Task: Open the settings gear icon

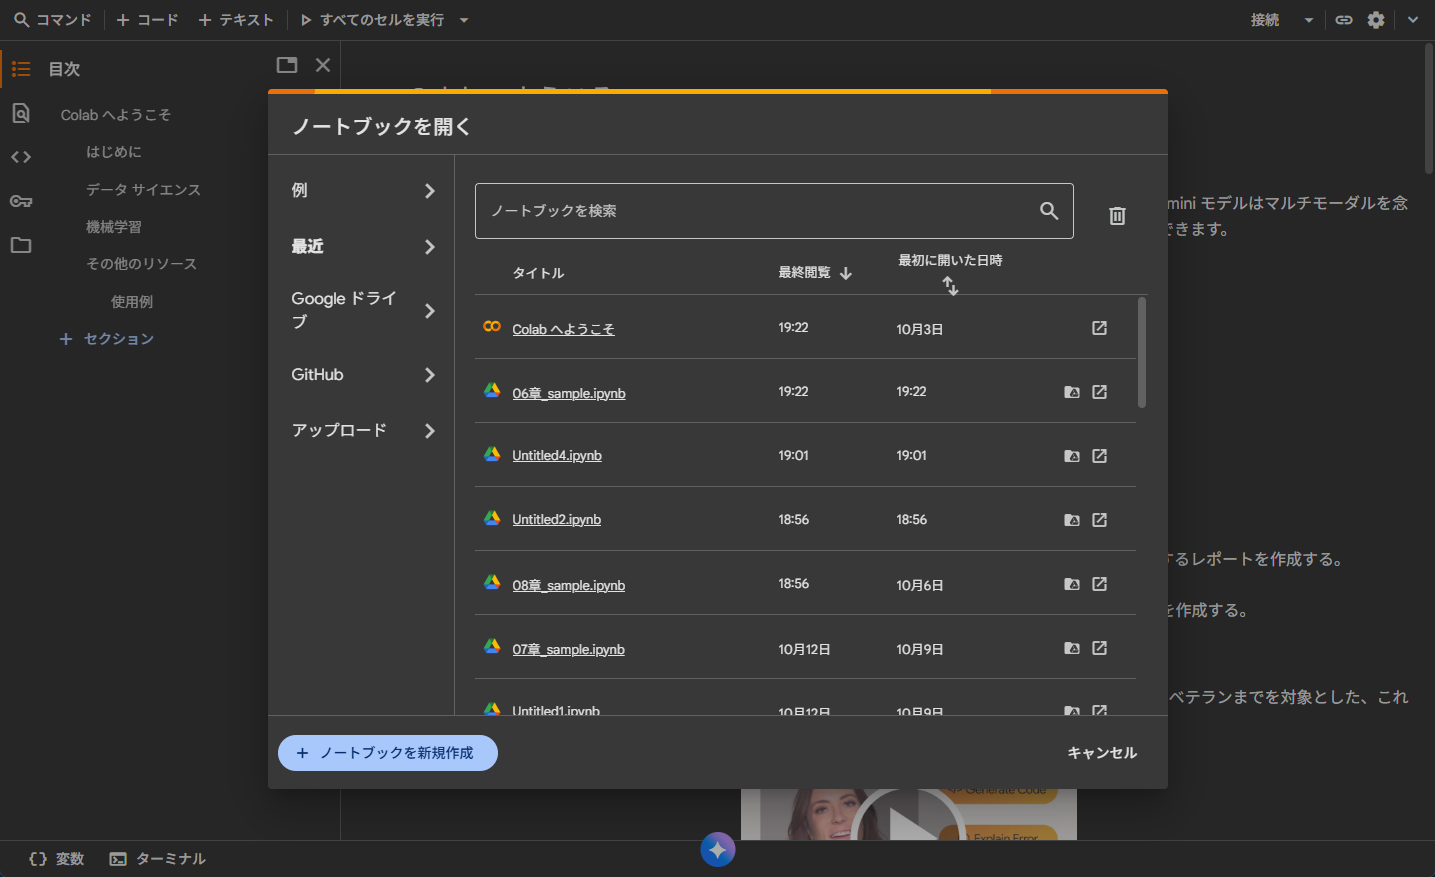Action: (x=1376, y=20)
